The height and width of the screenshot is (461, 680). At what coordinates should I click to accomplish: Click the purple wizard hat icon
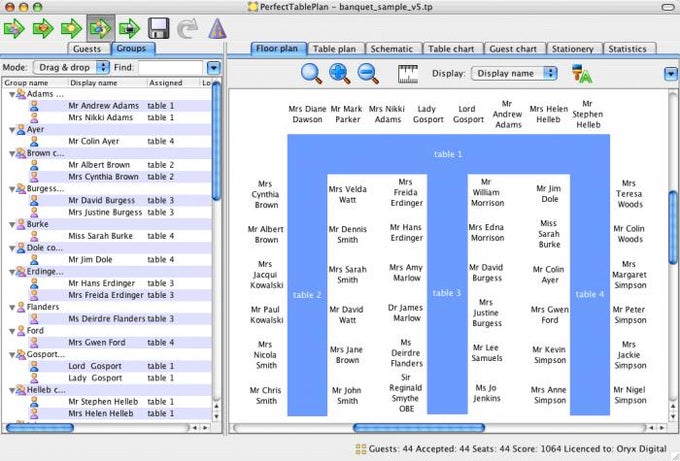tap(217, 29)
